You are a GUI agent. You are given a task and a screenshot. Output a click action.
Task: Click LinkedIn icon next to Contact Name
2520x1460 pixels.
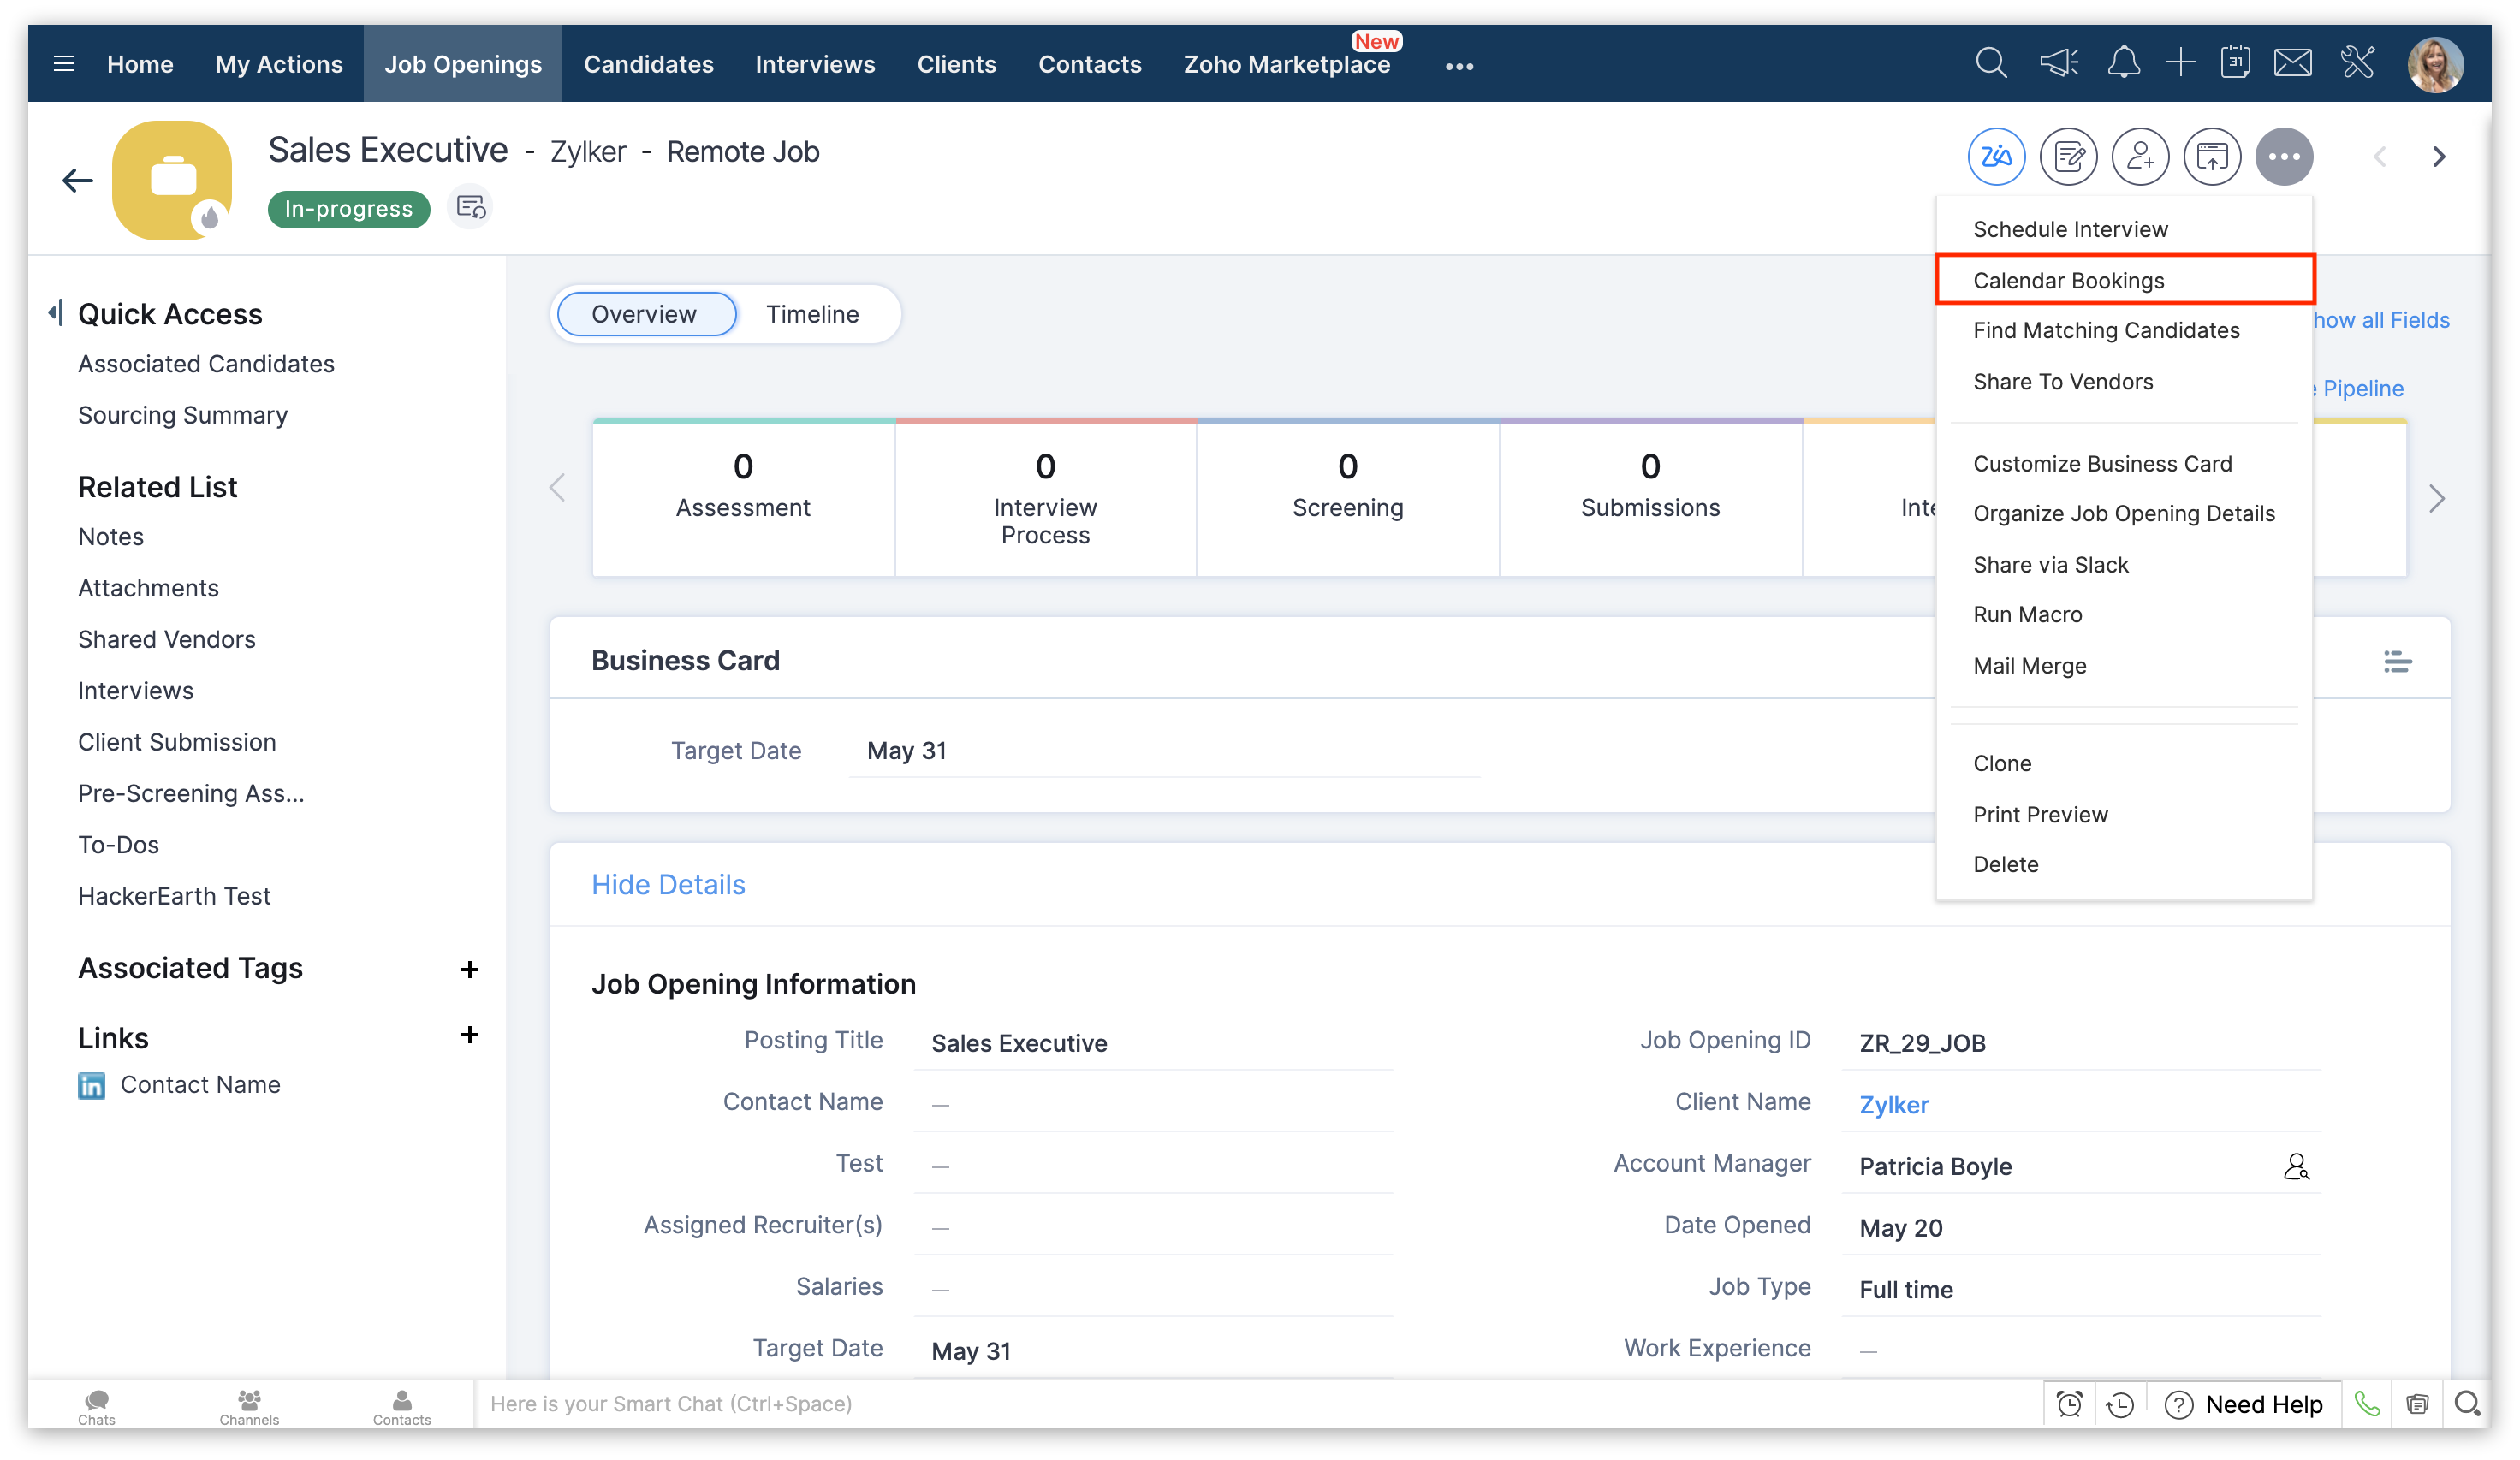(x=91, y=1086)
